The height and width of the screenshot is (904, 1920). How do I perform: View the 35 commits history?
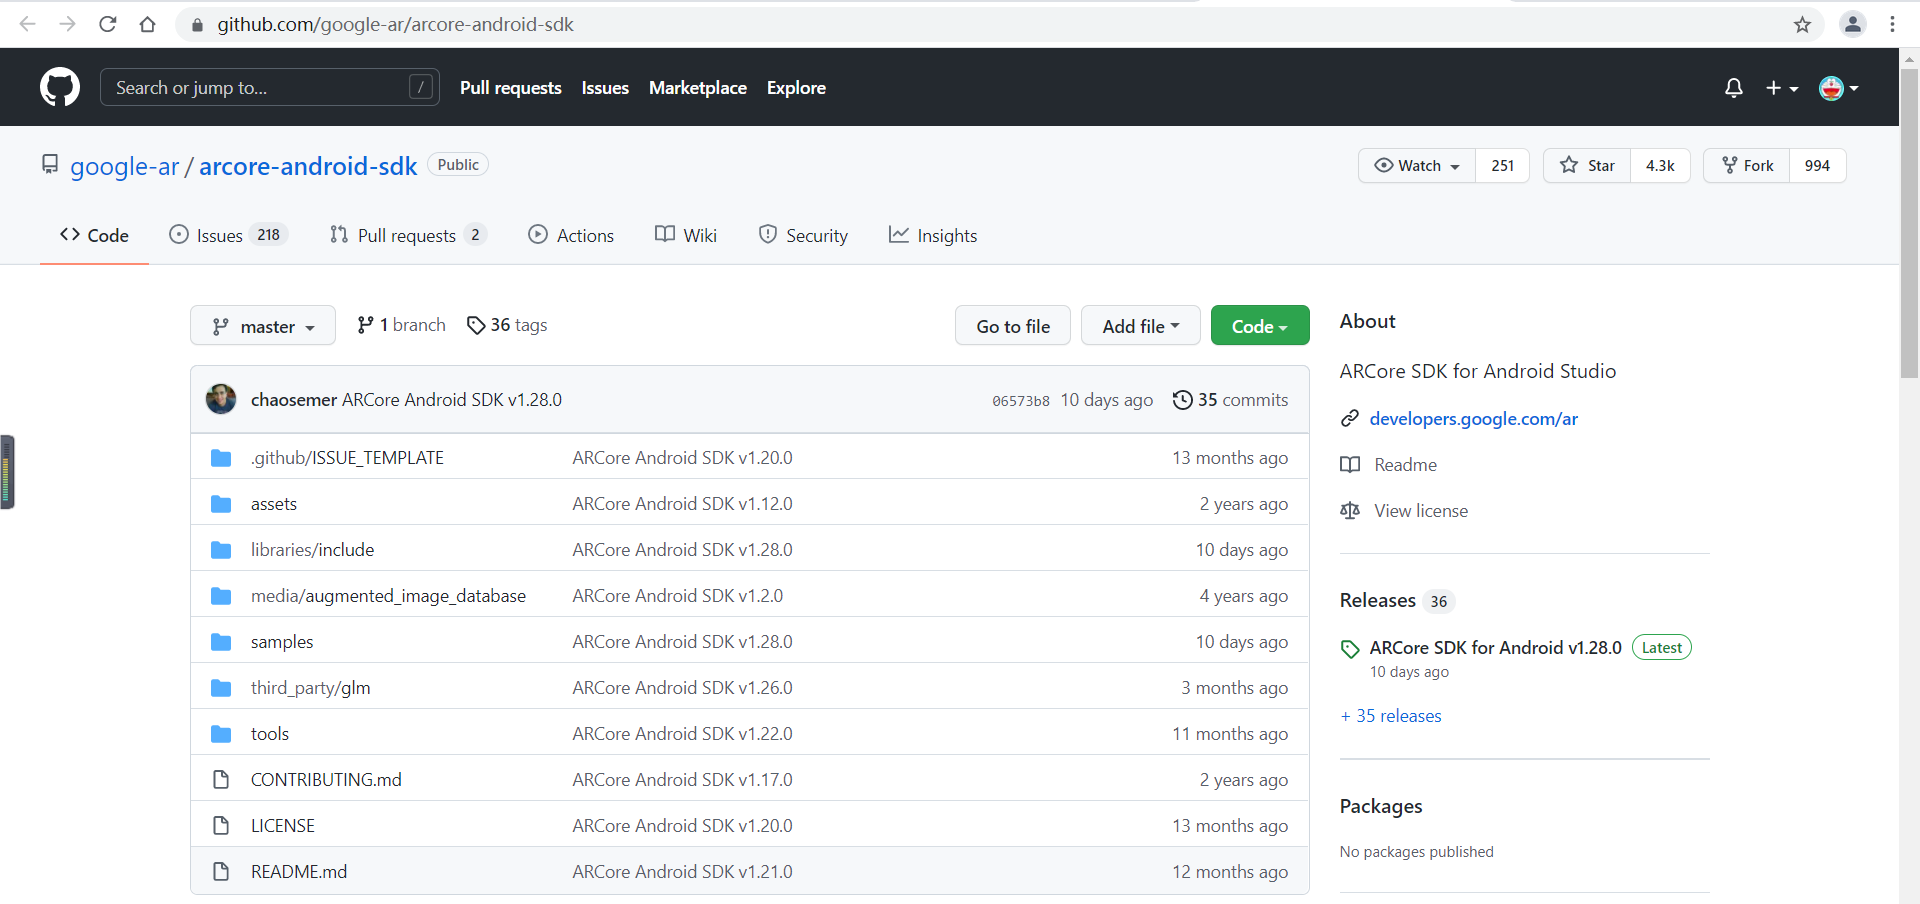click(1230, 400)
